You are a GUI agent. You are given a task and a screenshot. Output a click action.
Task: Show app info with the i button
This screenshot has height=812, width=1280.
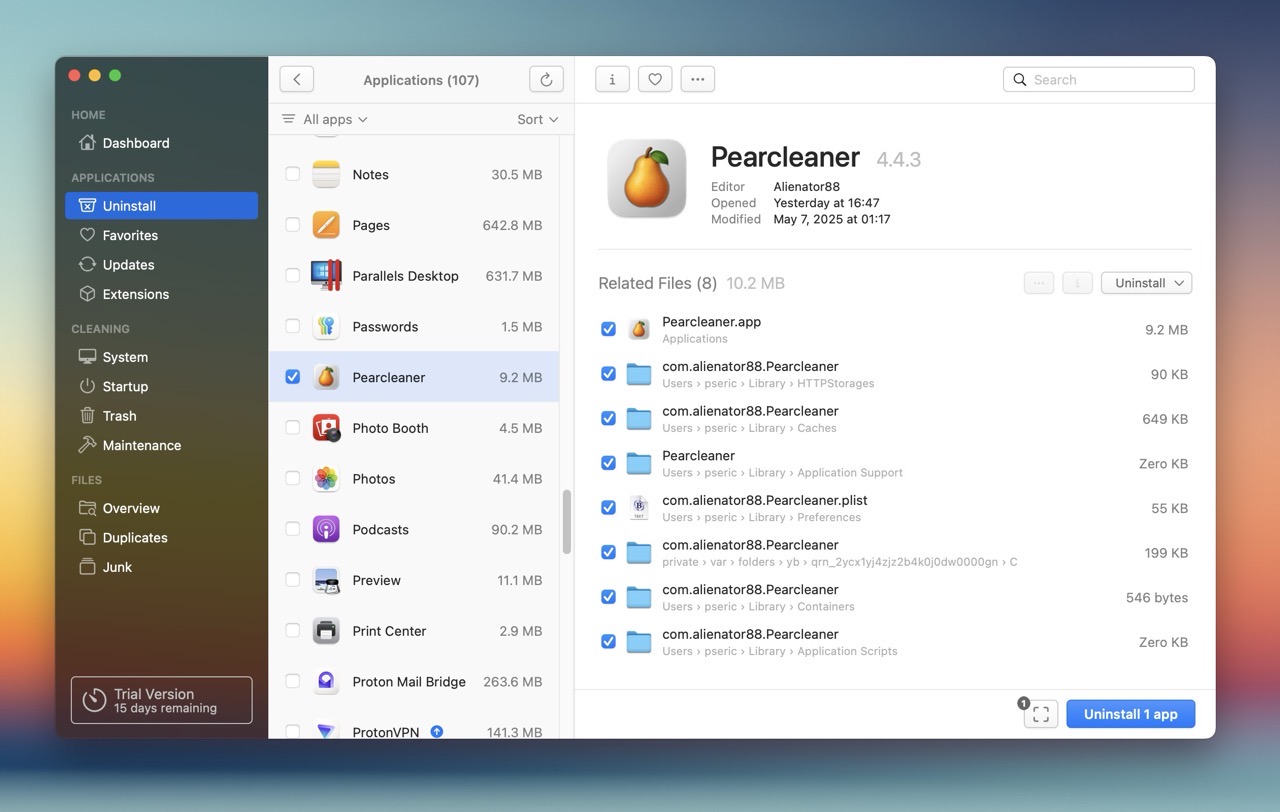pyautogui.click(x=612, y=80)
